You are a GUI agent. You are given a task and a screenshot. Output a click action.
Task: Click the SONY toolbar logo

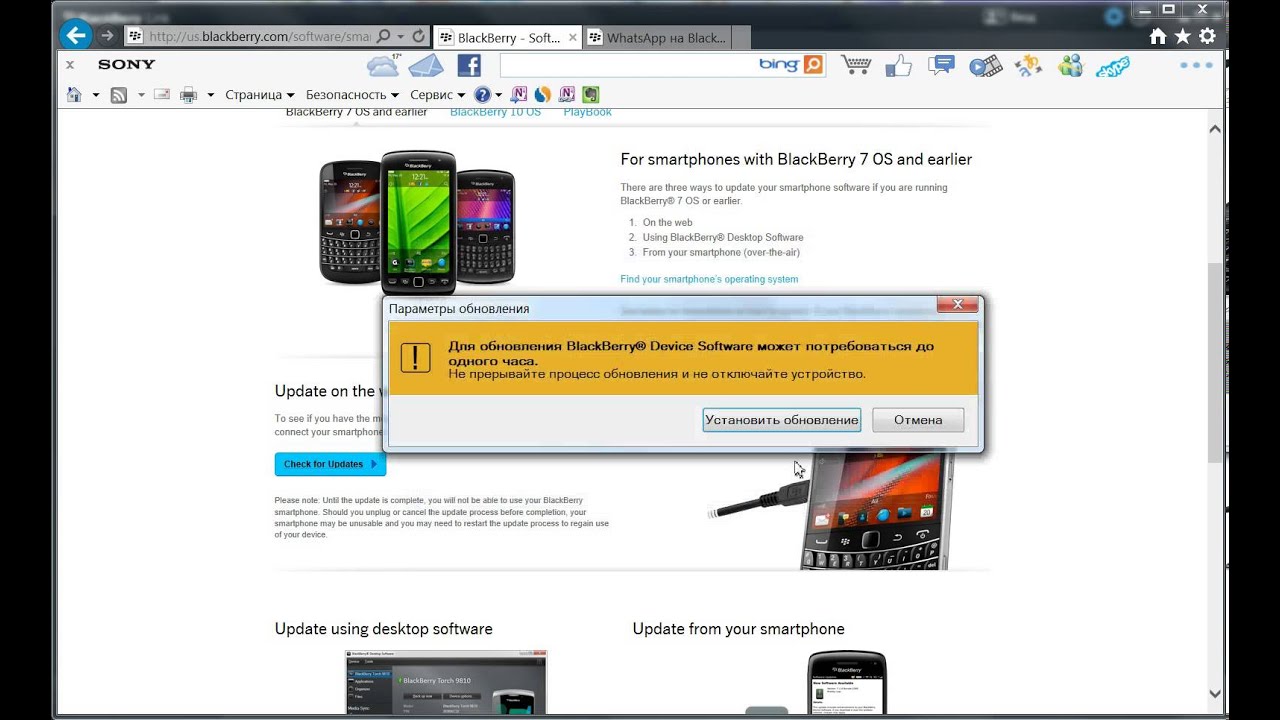click(x=127, y=64)
